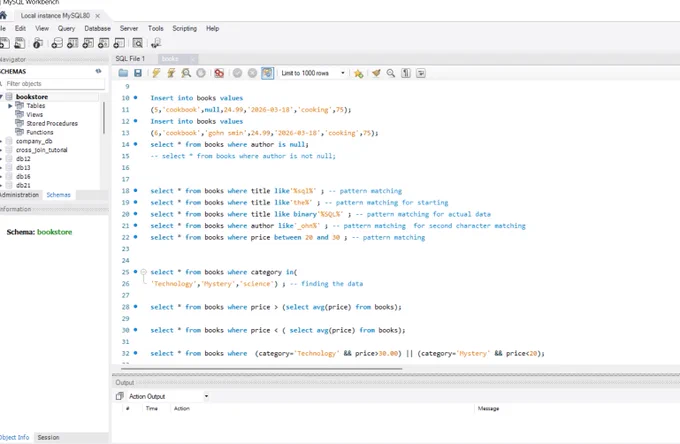
Task: Execute statement under cursor
Action: click(x=171, y=73)
